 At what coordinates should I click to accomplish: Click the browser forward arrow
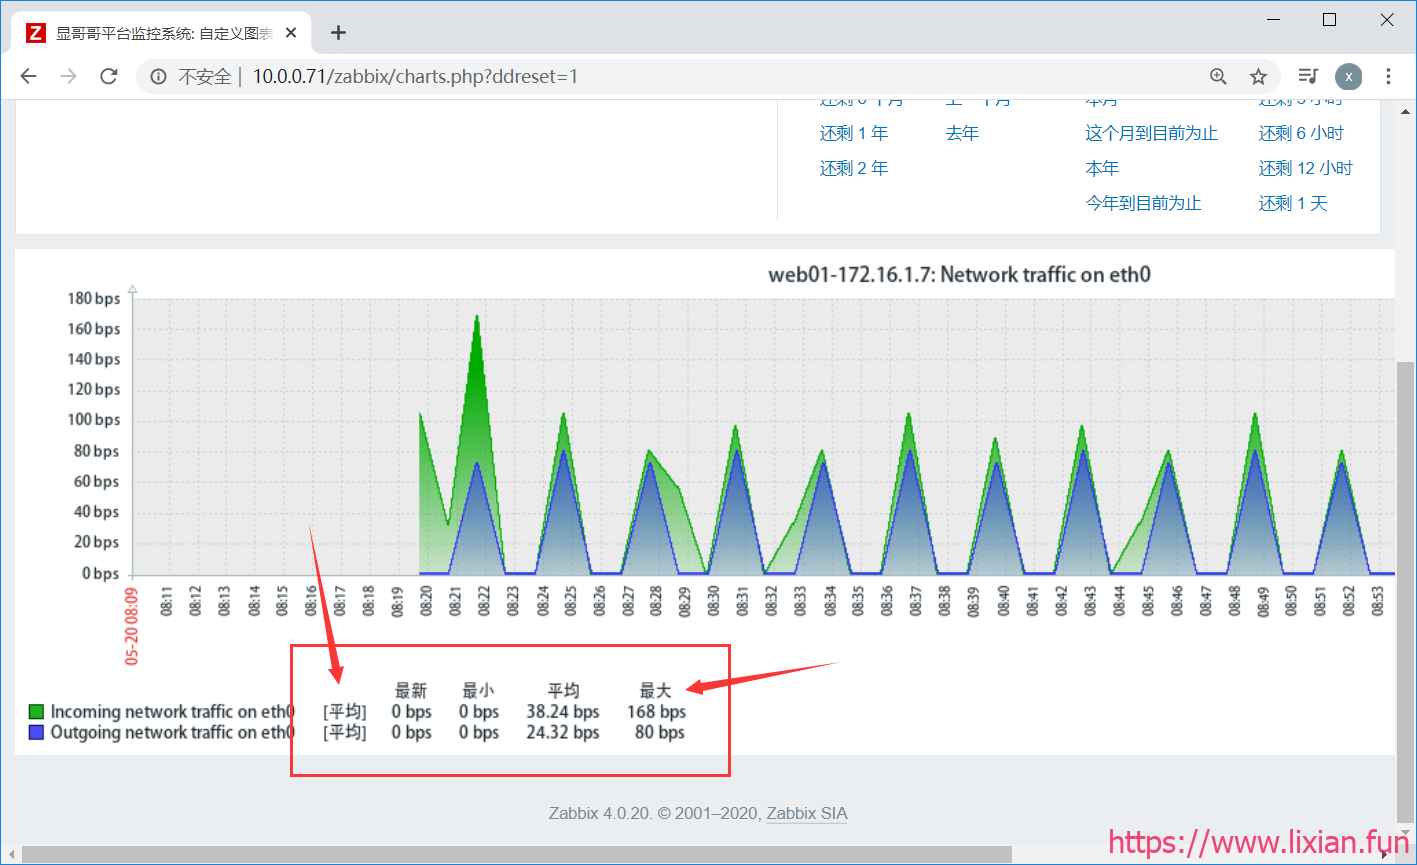click(68, 76)
